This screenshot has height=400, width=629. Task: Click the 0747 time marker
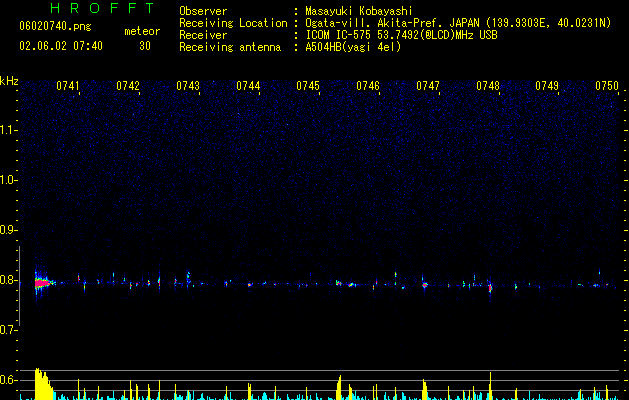428,86
